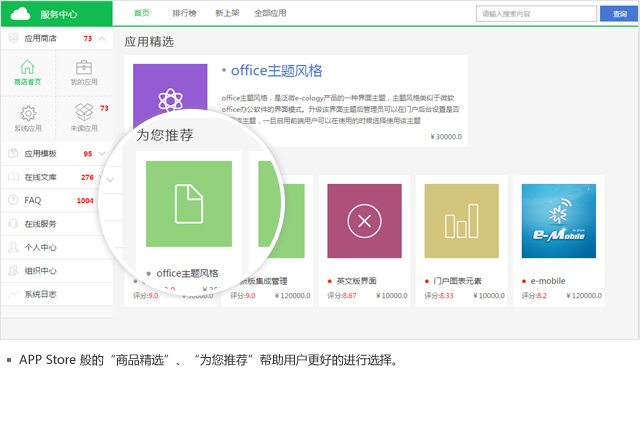Click the 个人中心 person icon

[x=13, y=247]
